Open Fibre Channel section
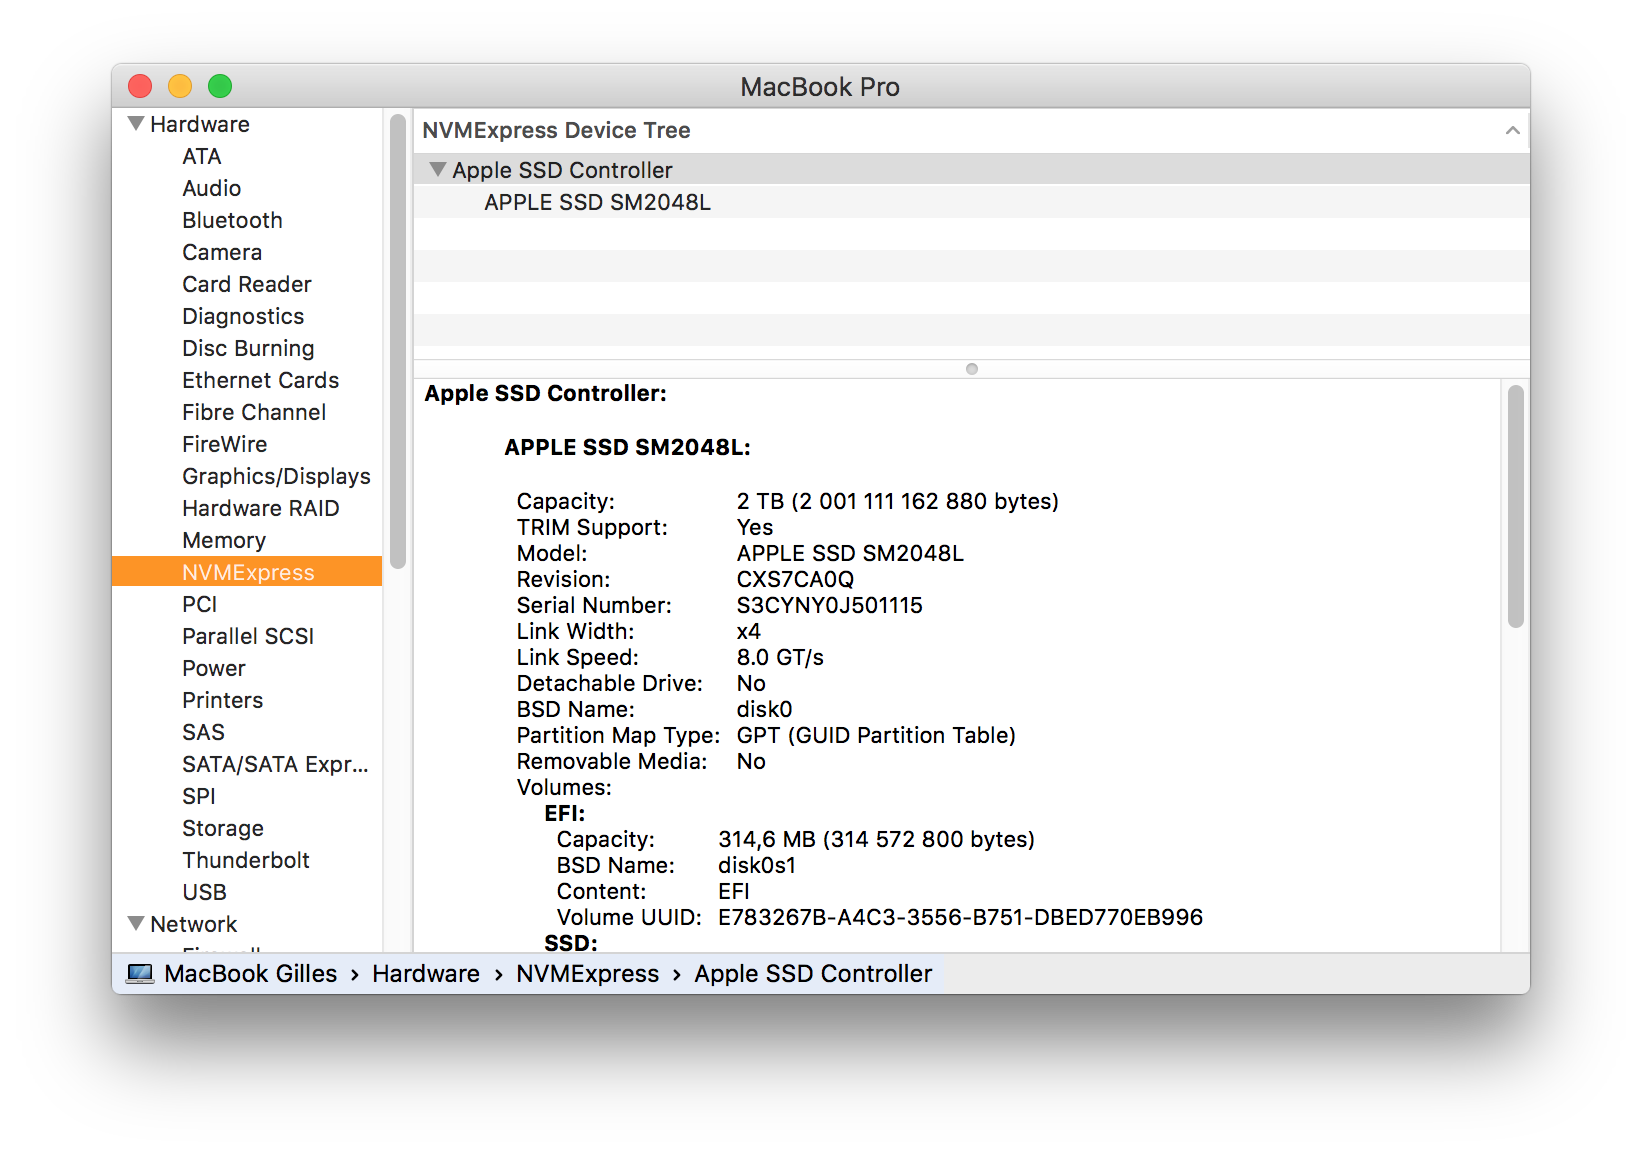The image size is (1642, 1154). pyautogui.click(x=254, y=412)
